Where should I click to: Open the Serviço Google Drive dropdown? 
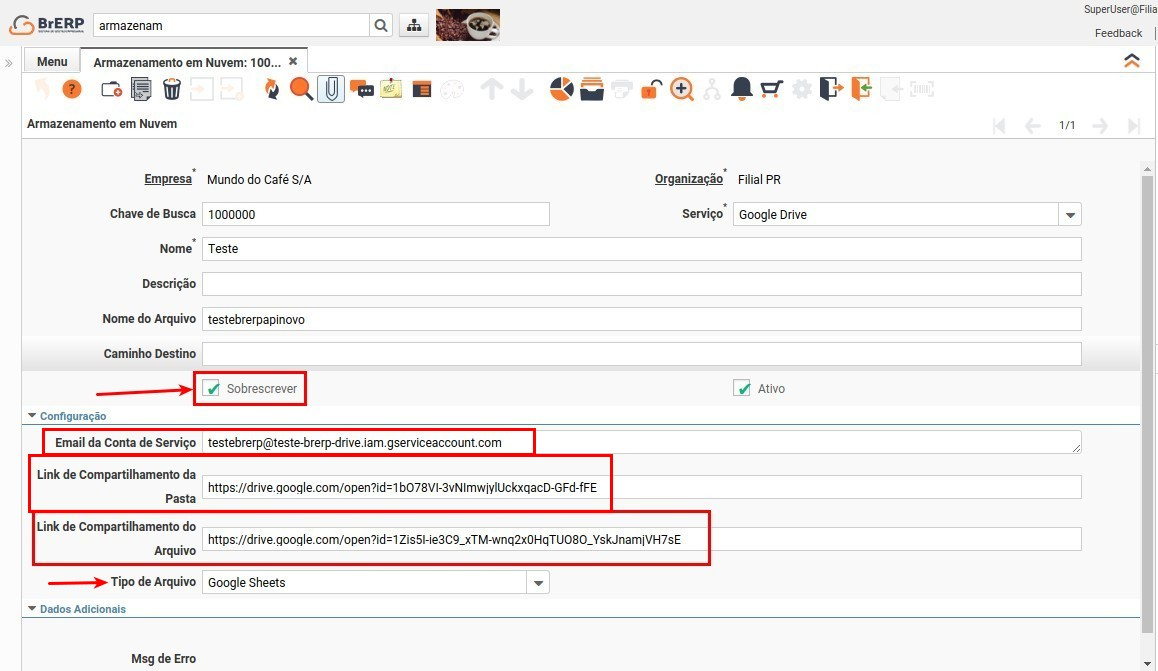pos(1070,215)
